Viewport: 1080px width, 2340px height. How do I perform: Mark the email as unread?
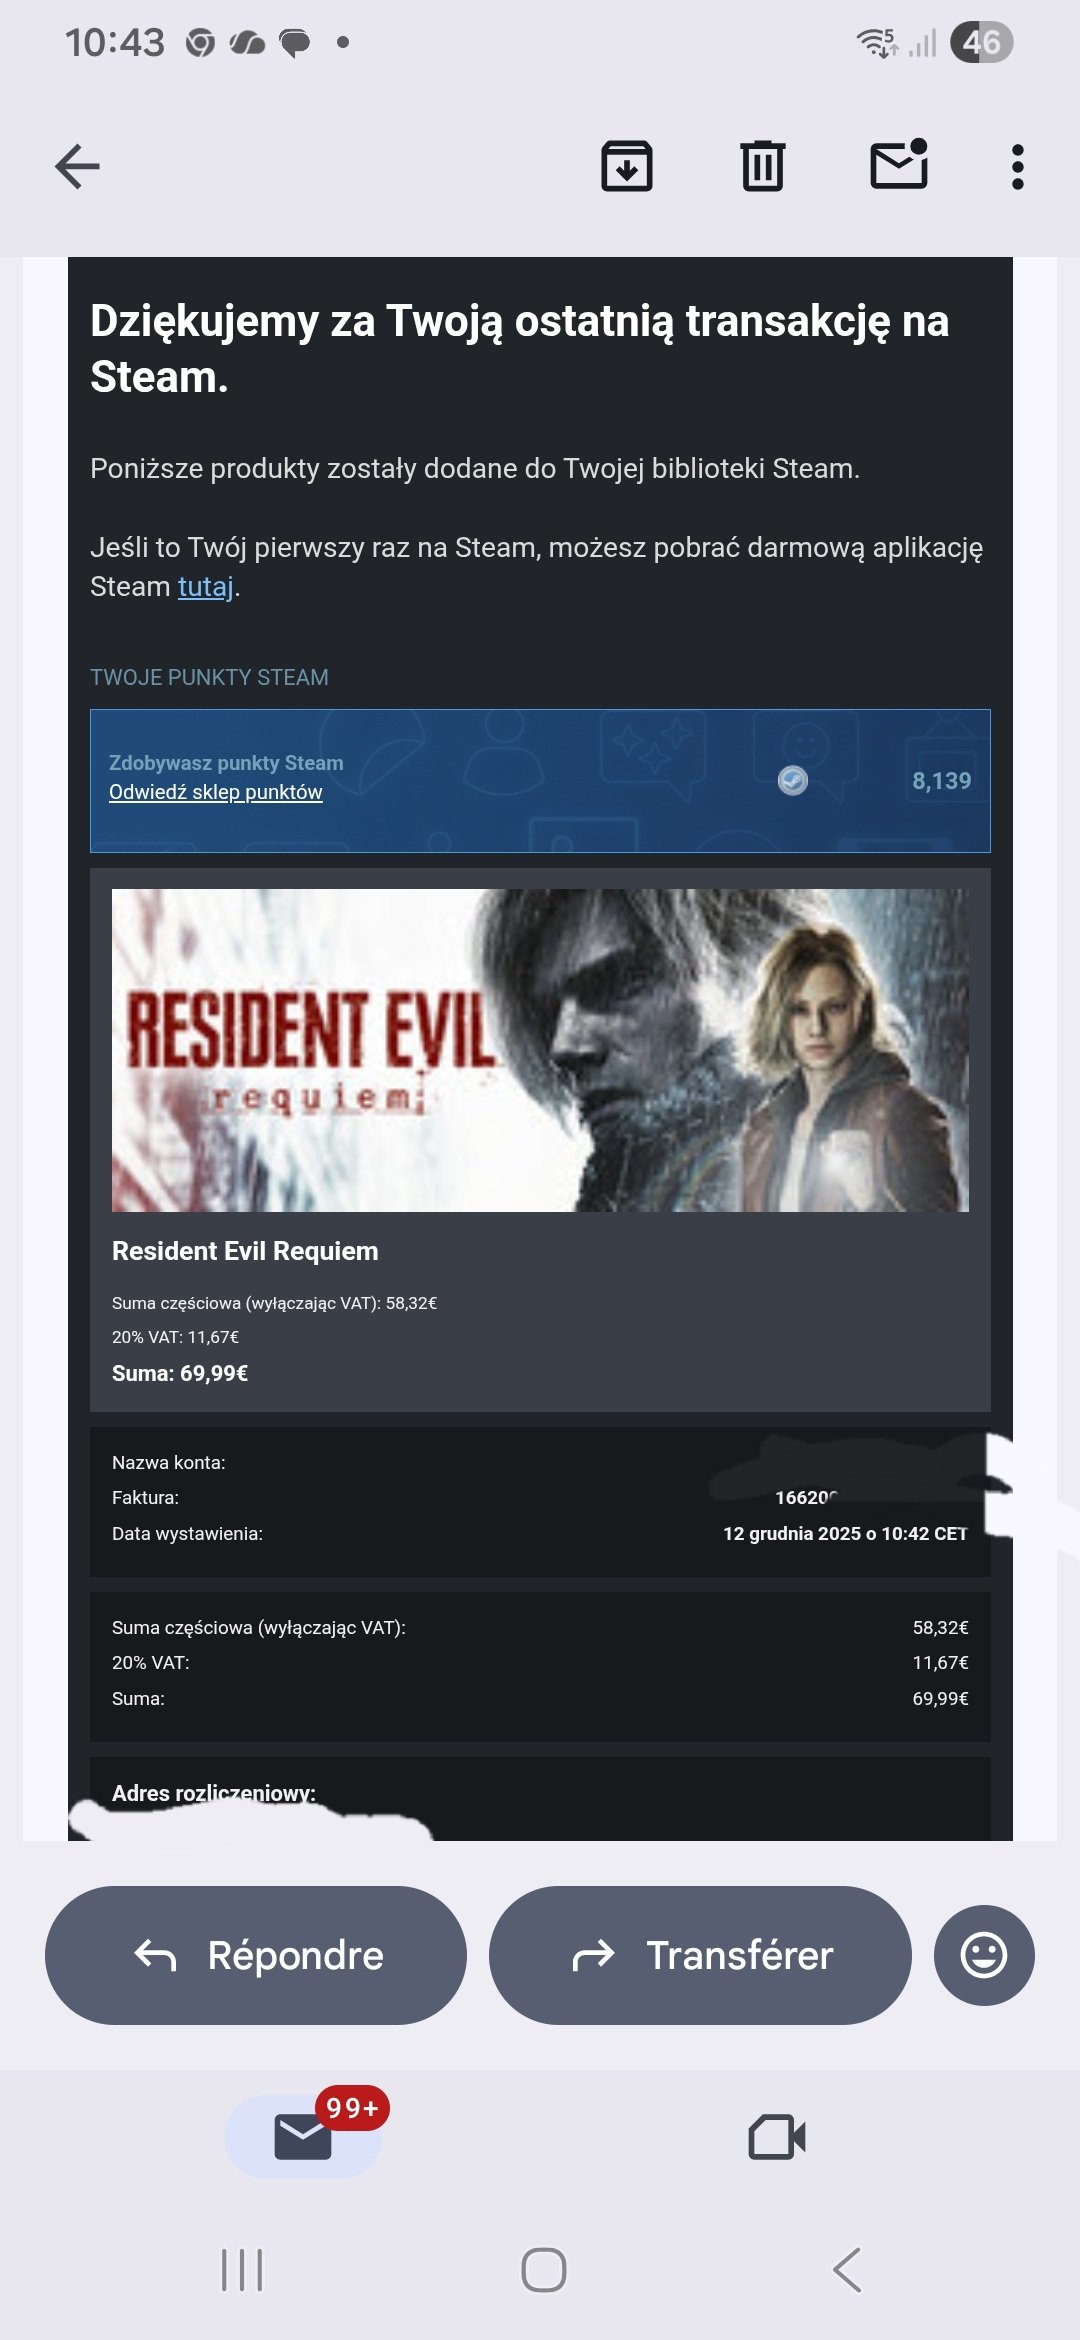click(x=899, y=164)
